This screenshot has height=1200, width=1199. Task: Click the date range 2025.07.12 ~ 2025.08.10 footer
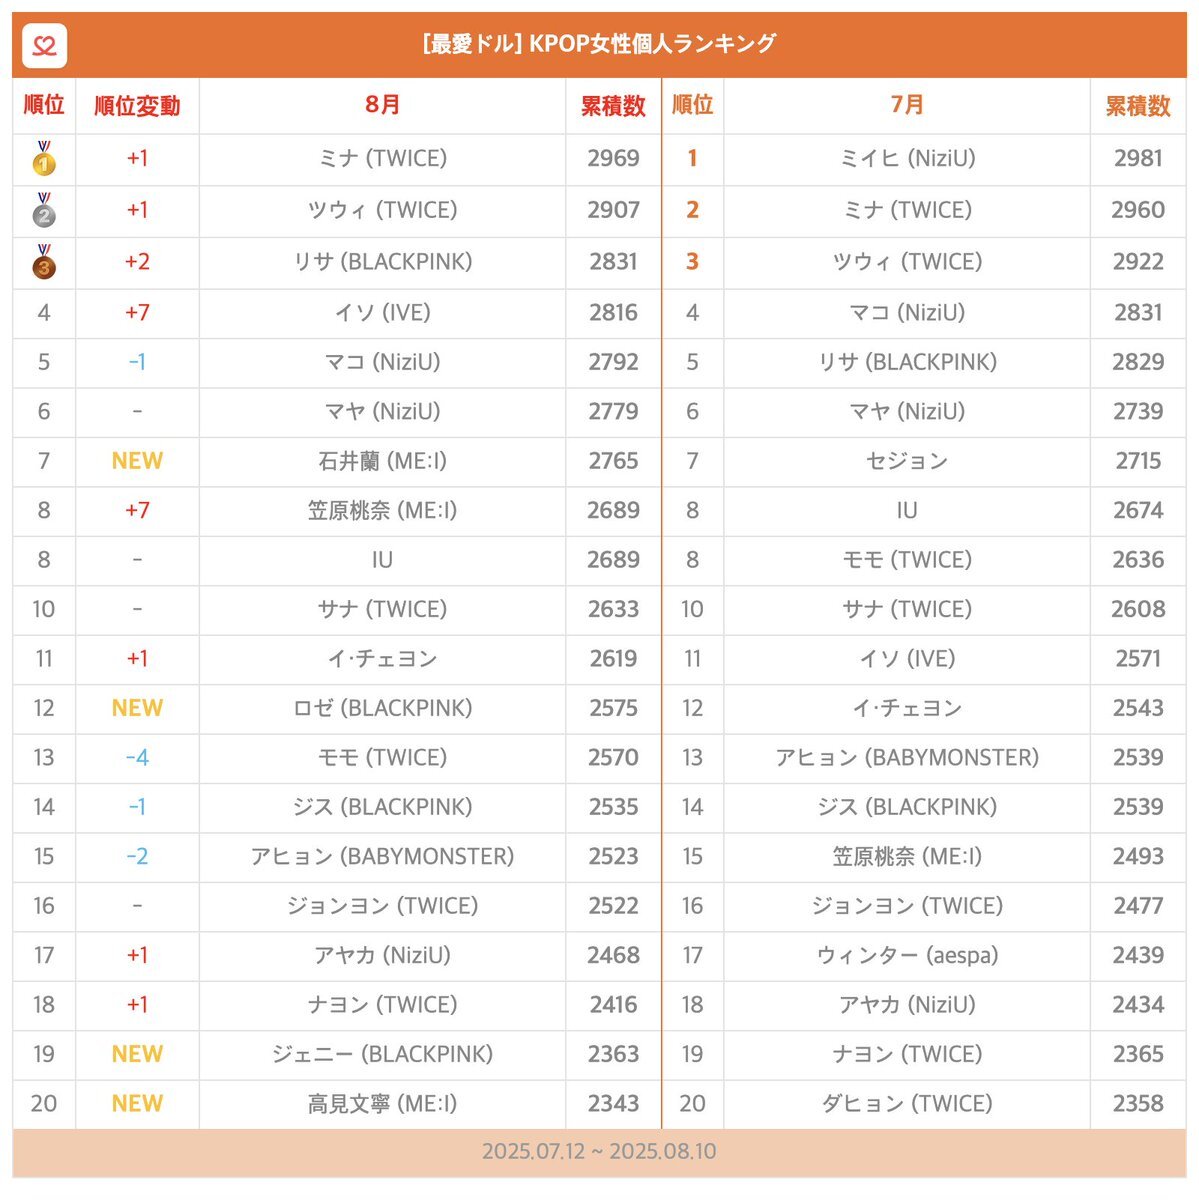pyautogui.click(x=599, y=1151)
